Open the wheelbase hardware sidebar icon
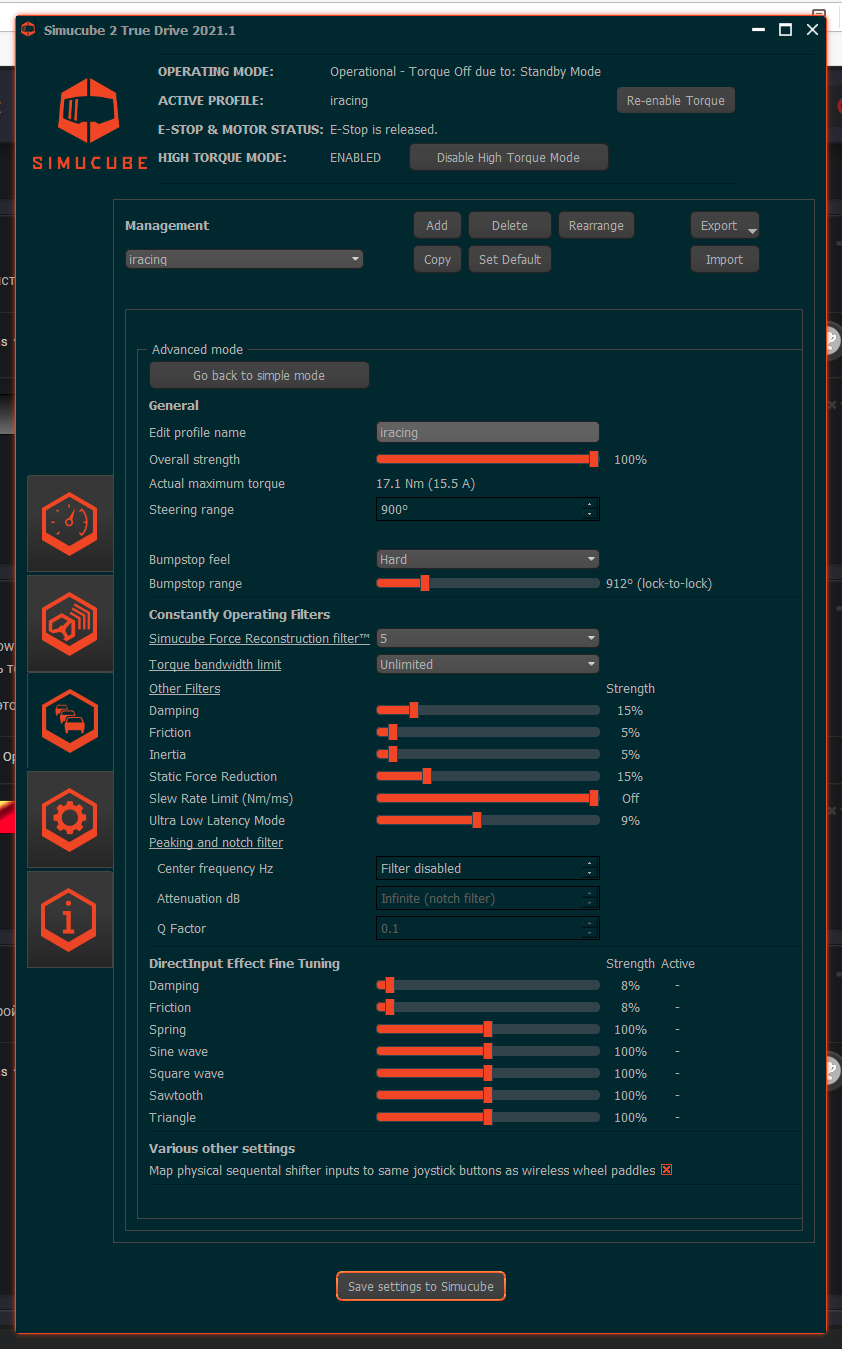Screen dimensions: 842x1349 (69, 622)
